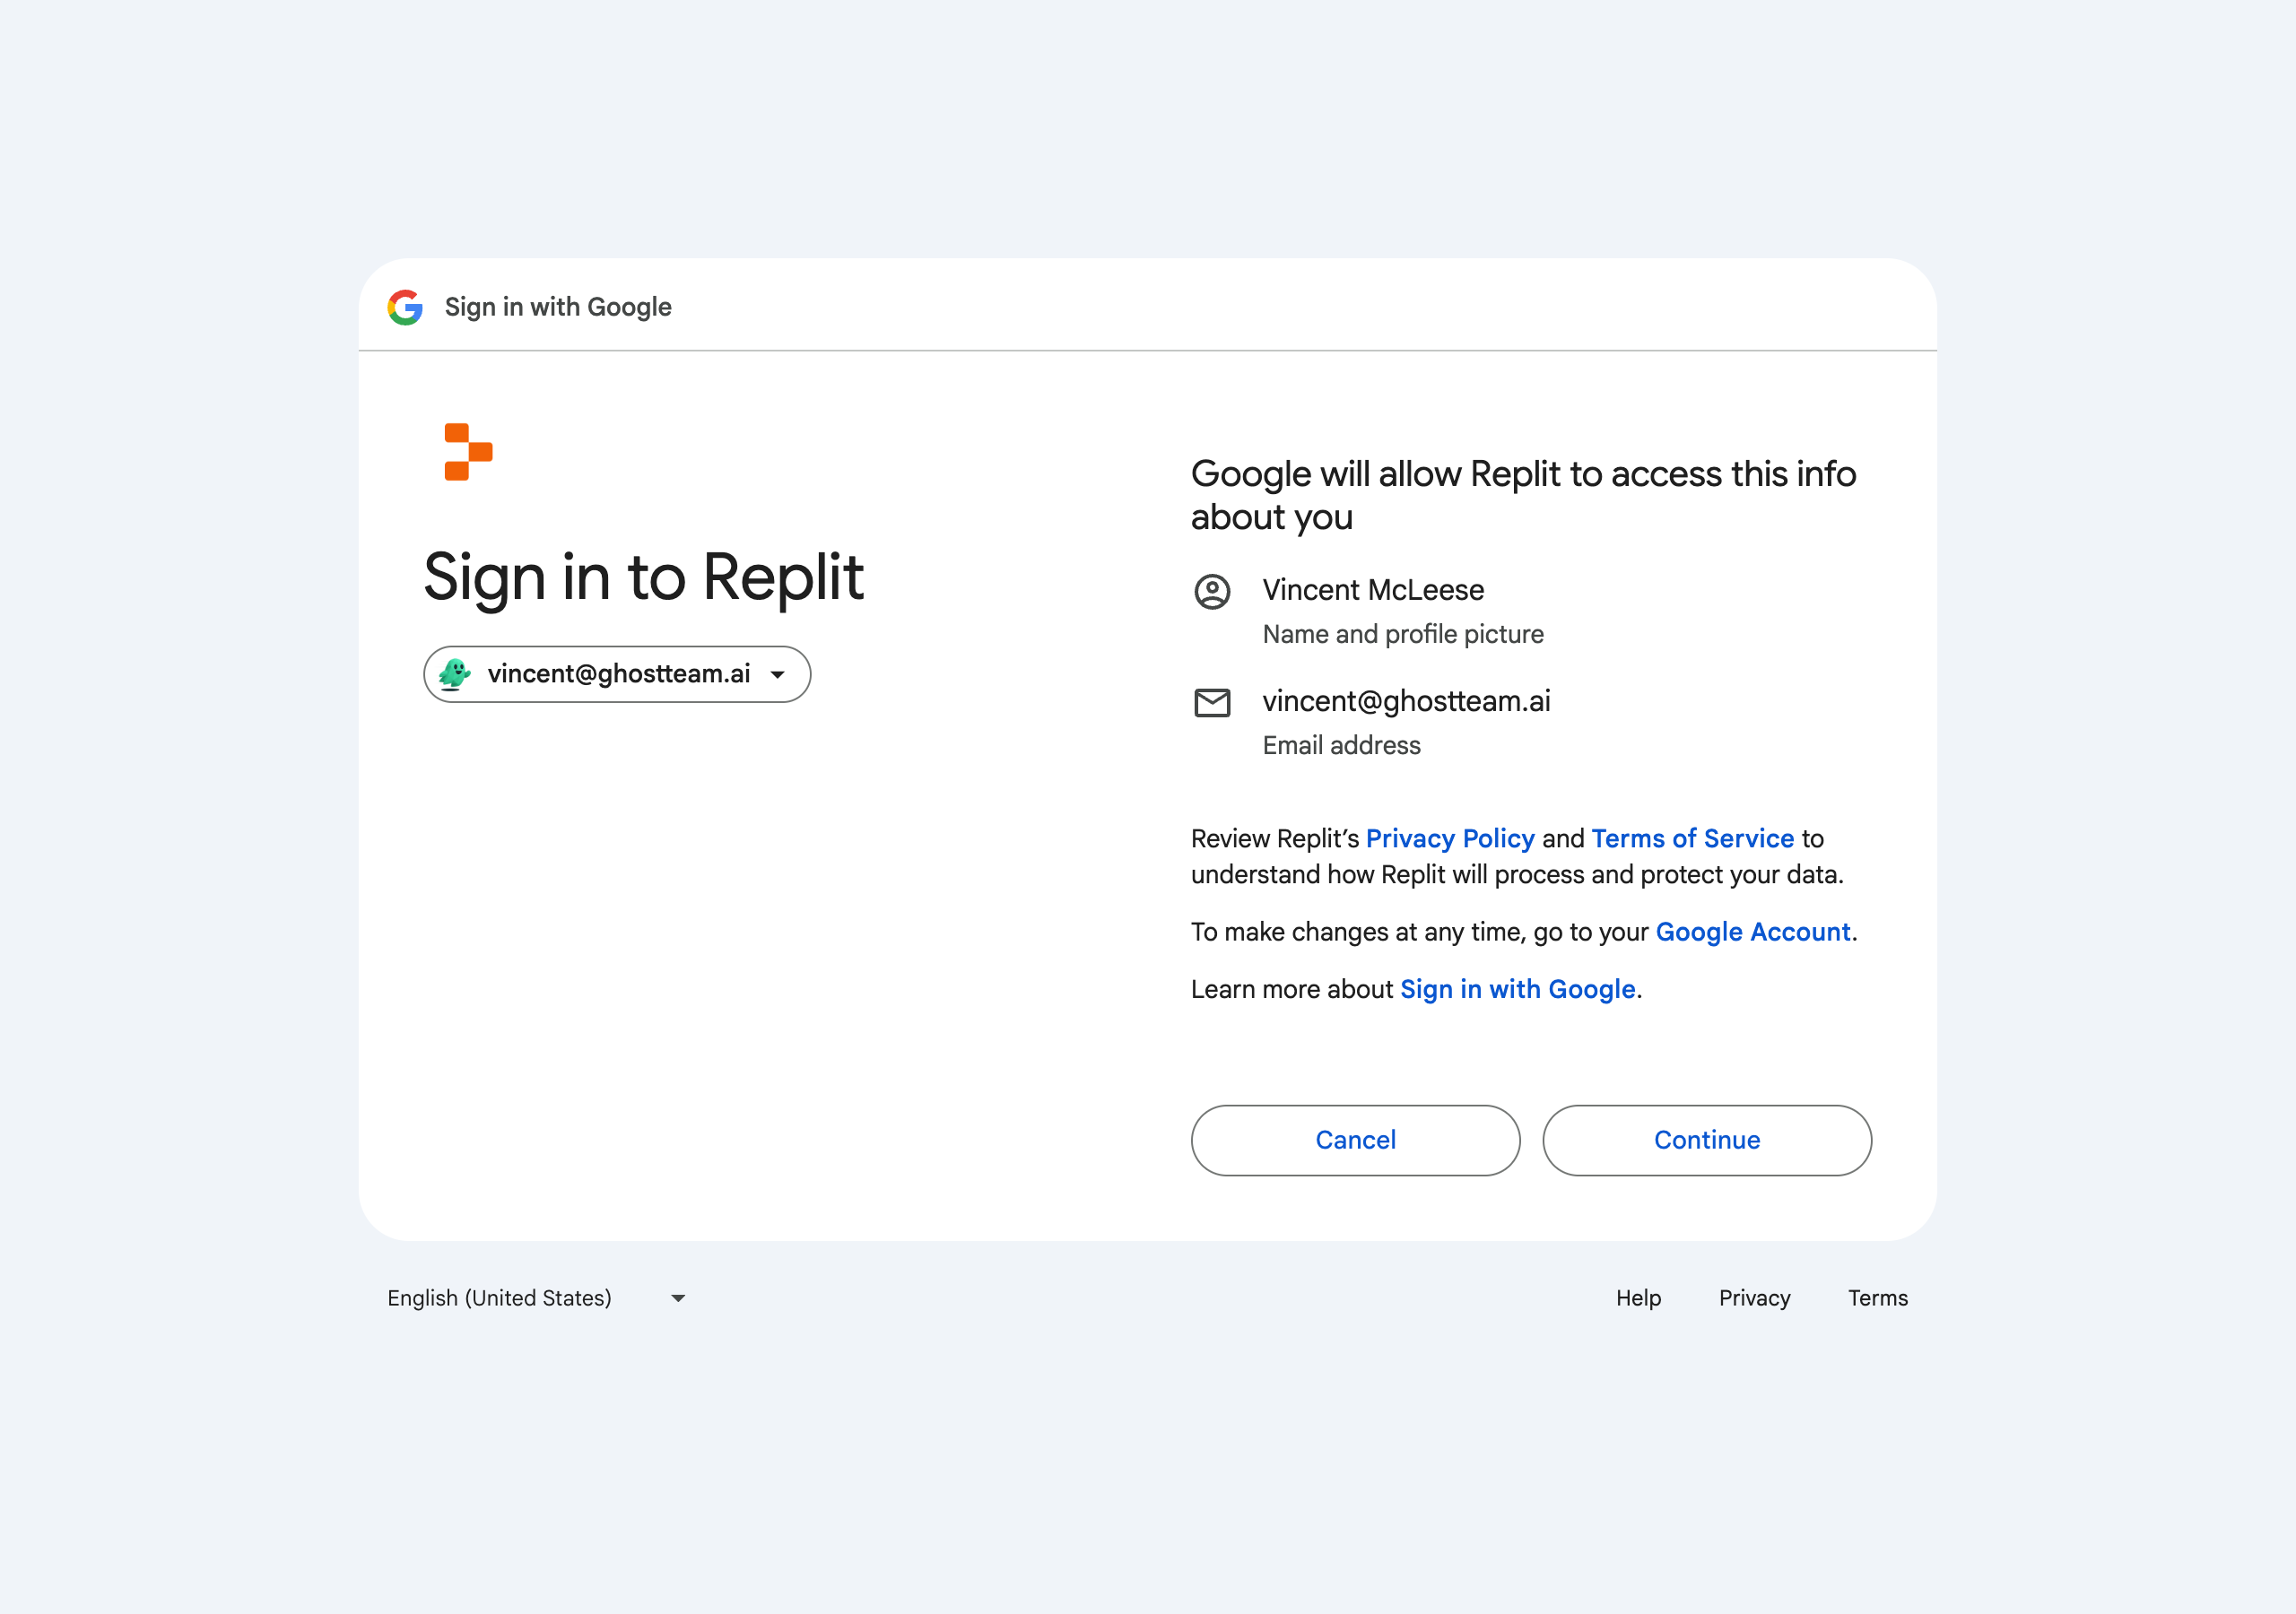Open the English (United States) language selector

point(499,1298)
